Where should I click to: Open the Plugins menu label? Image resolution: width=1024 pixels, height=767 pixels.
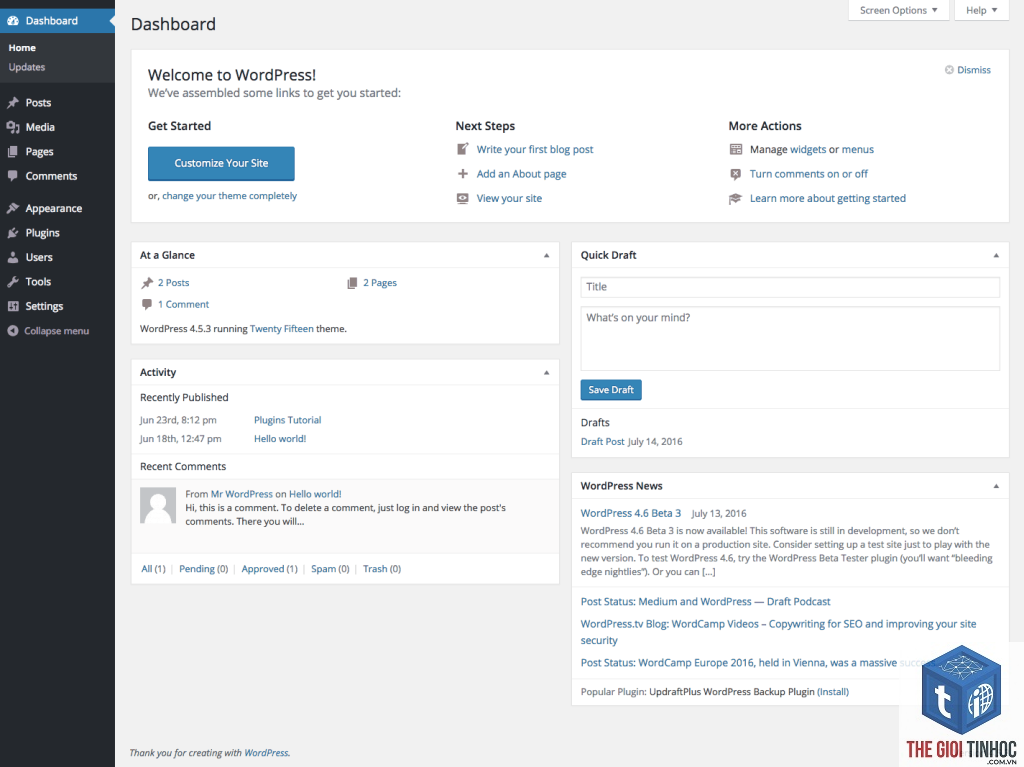pos(42,233)
